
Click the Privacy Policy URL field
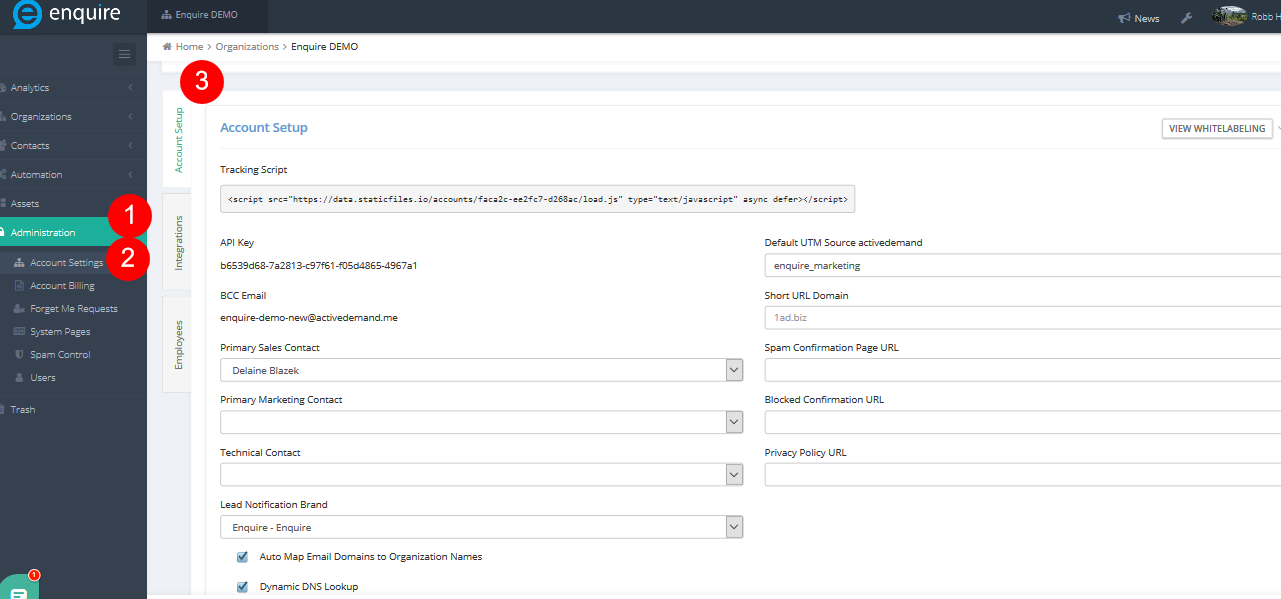[1022, 475]
